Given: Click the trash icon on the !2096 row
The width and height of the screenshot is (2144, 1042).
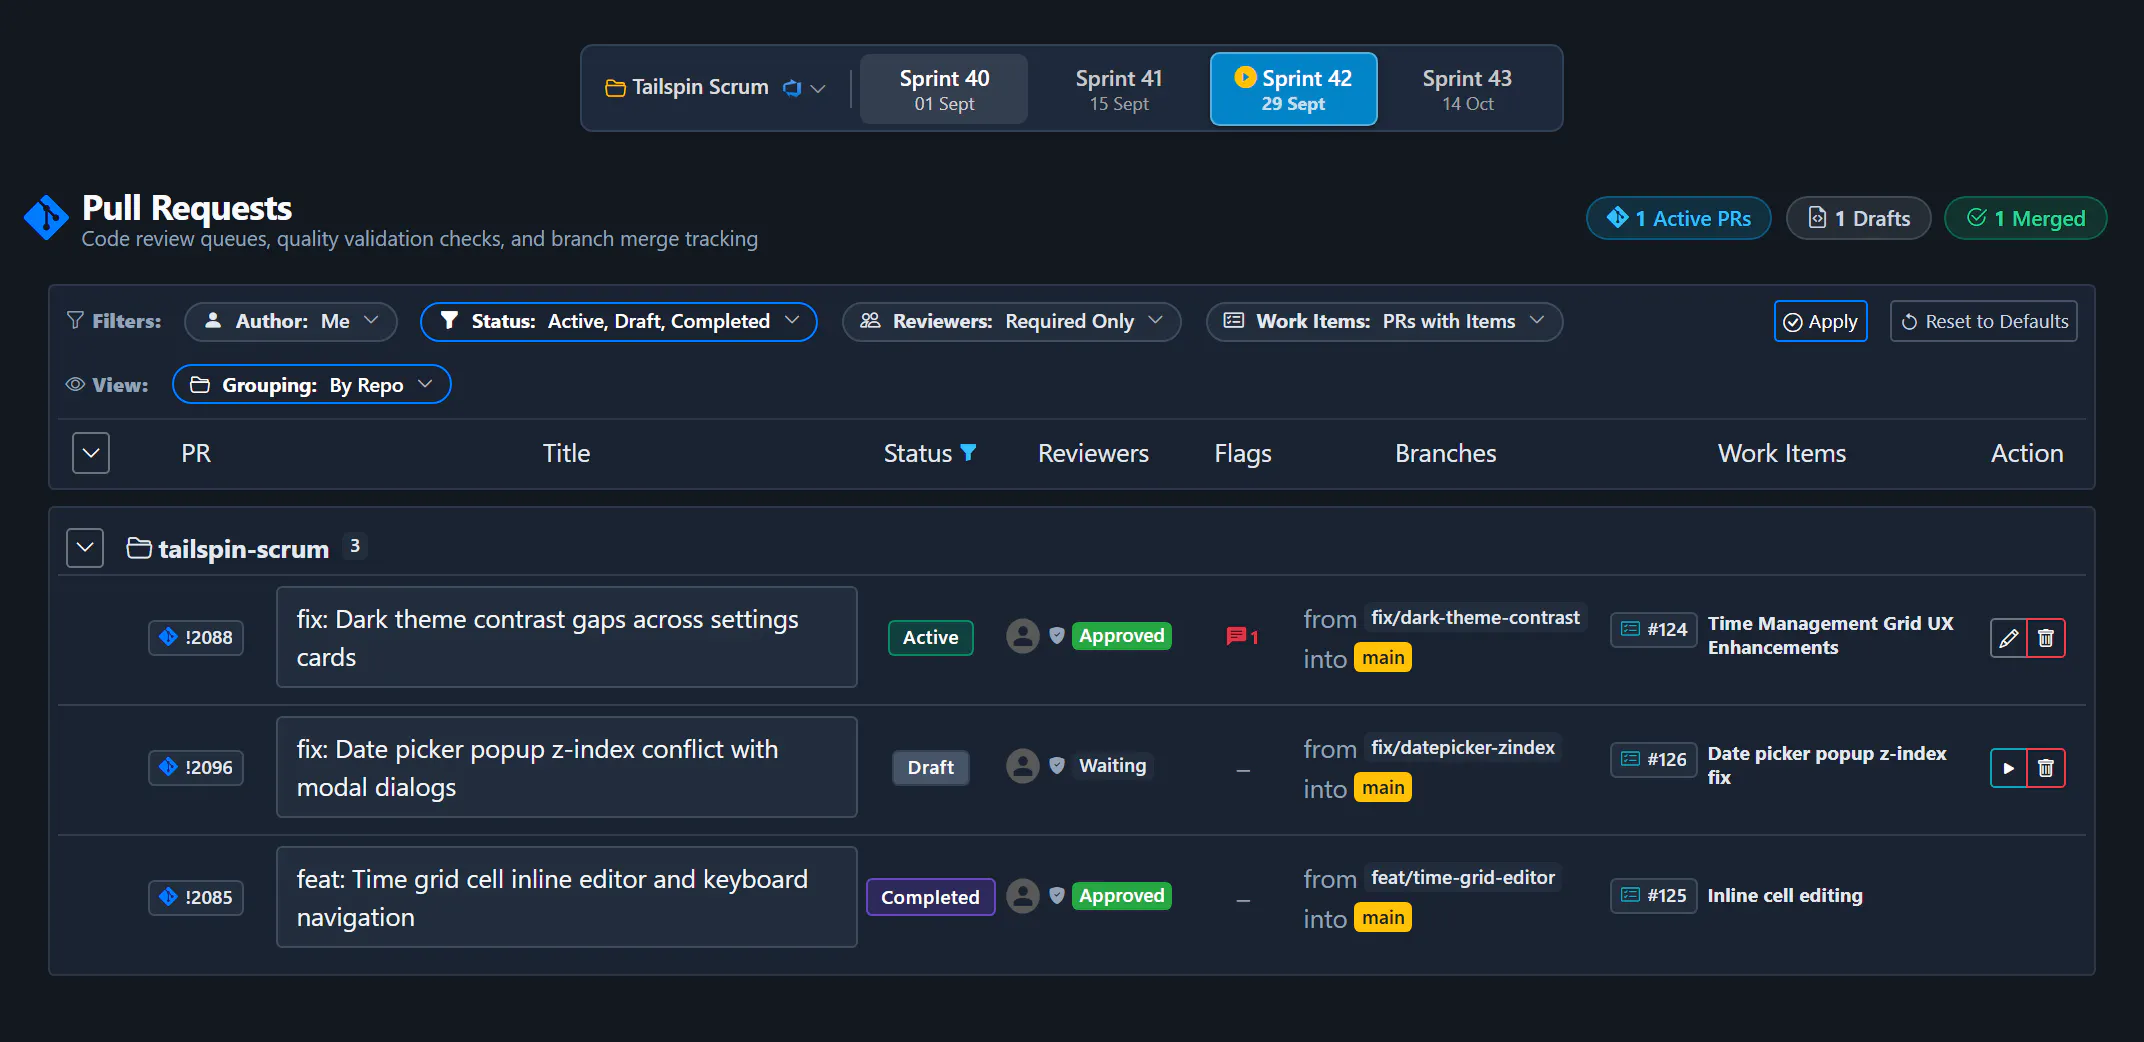Looking at the screenshot, I should tap(2046, 768).
